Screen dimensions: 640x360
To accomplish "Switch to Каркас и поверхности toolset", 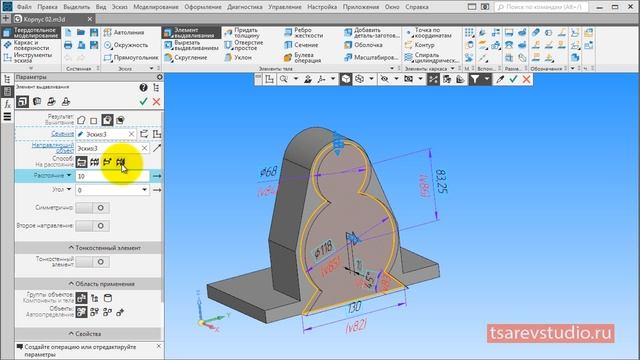I will [x=31, y=45].
